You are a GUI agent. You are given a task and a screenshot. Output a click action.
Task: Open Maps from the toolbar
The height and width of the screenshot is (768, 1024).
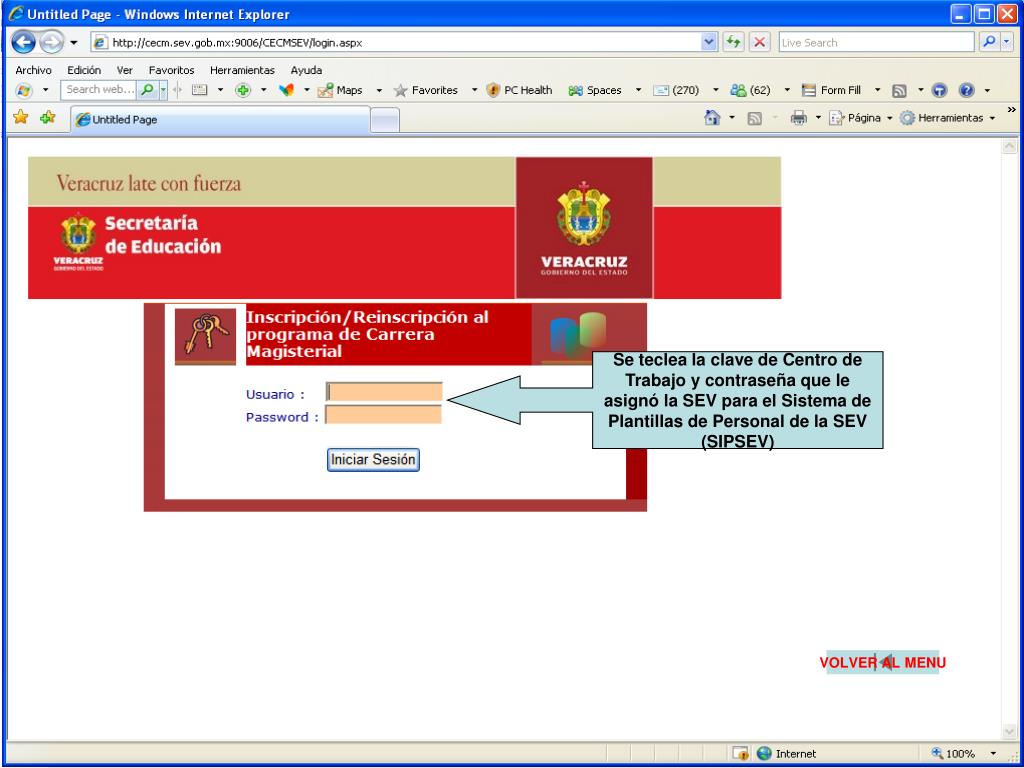pyautogui.click(x=340, y=90)
